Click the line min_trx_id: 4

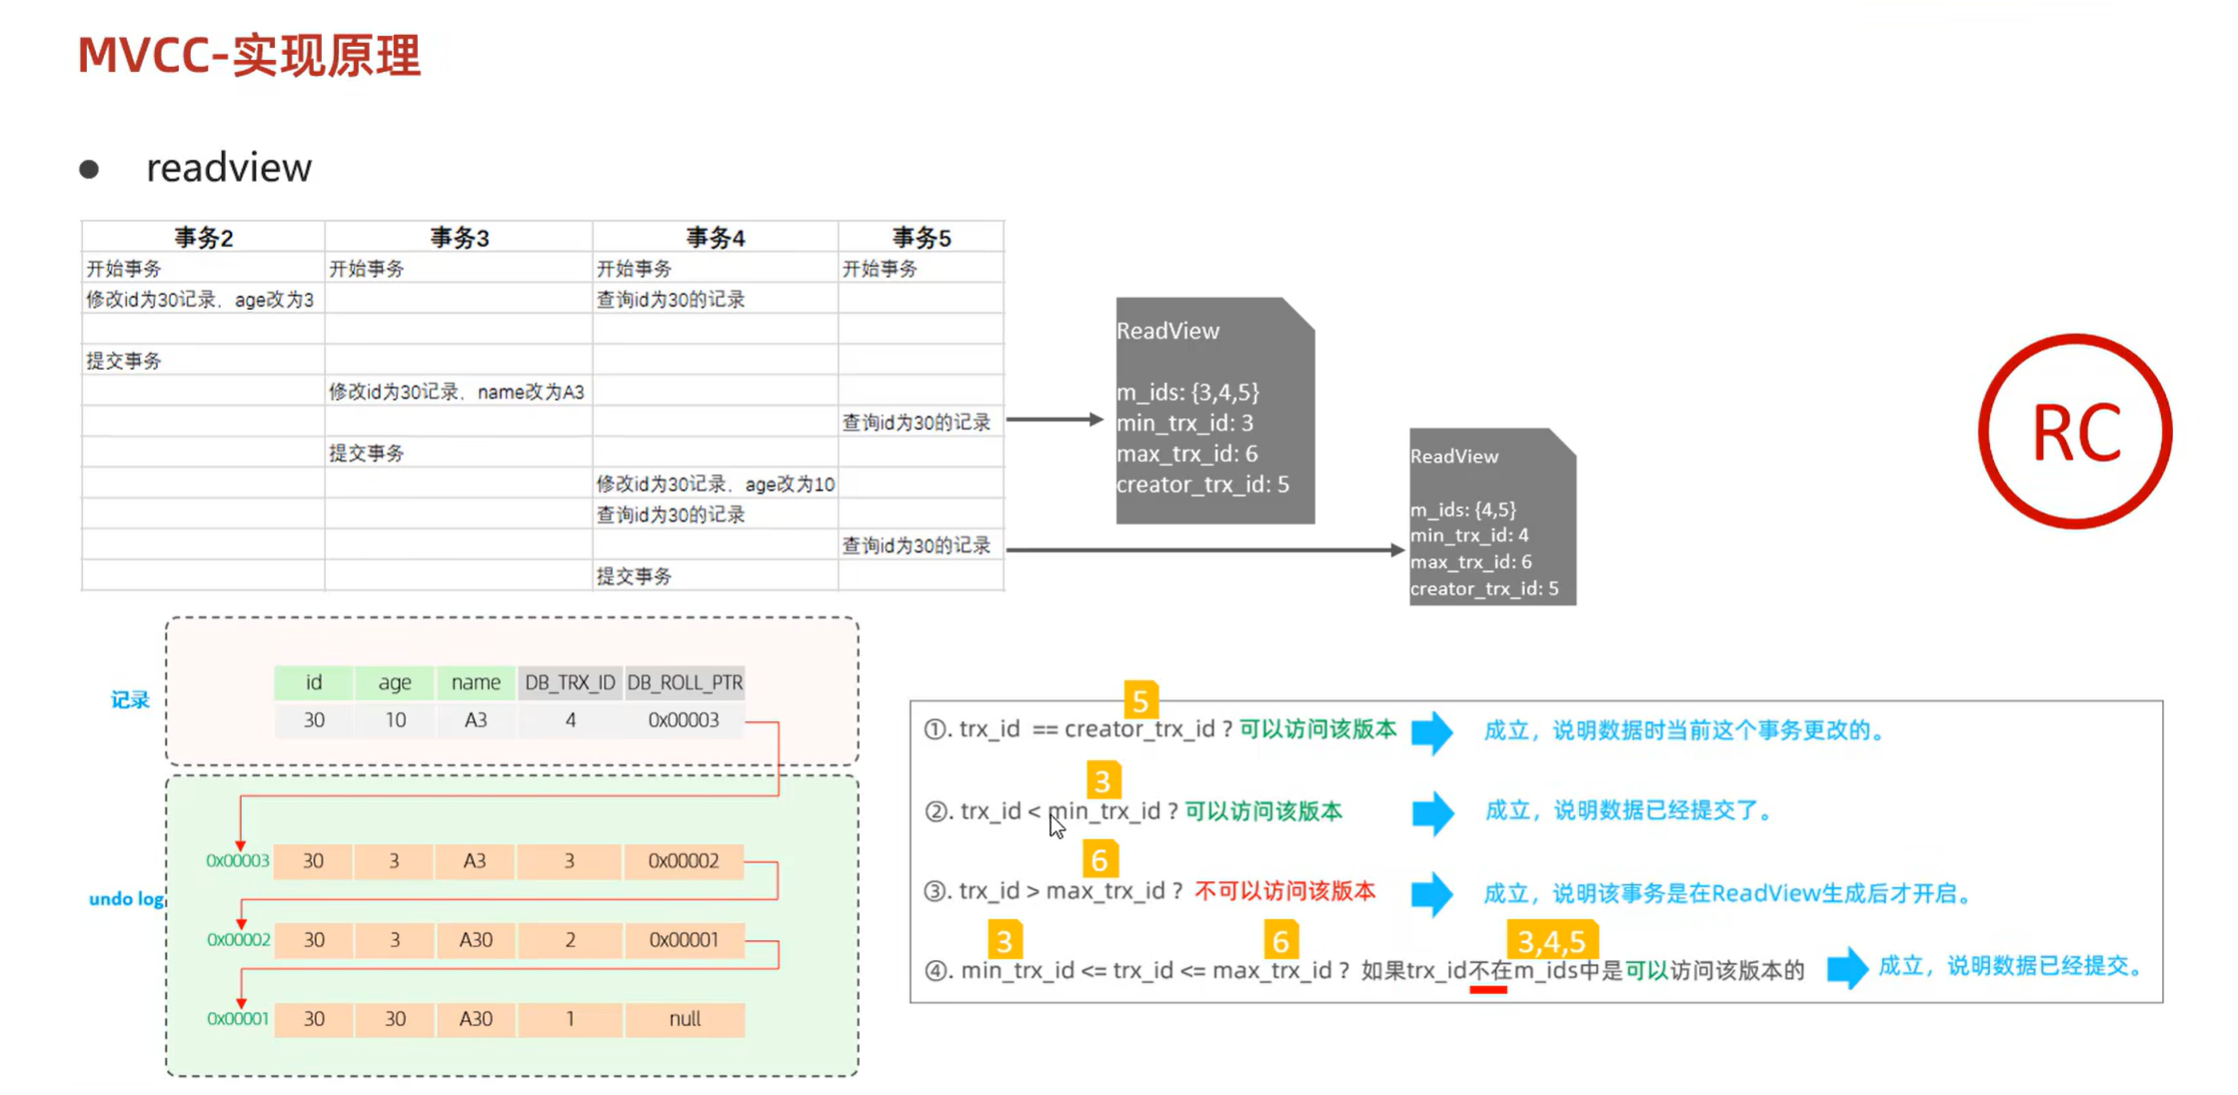tap(1469, 535)
